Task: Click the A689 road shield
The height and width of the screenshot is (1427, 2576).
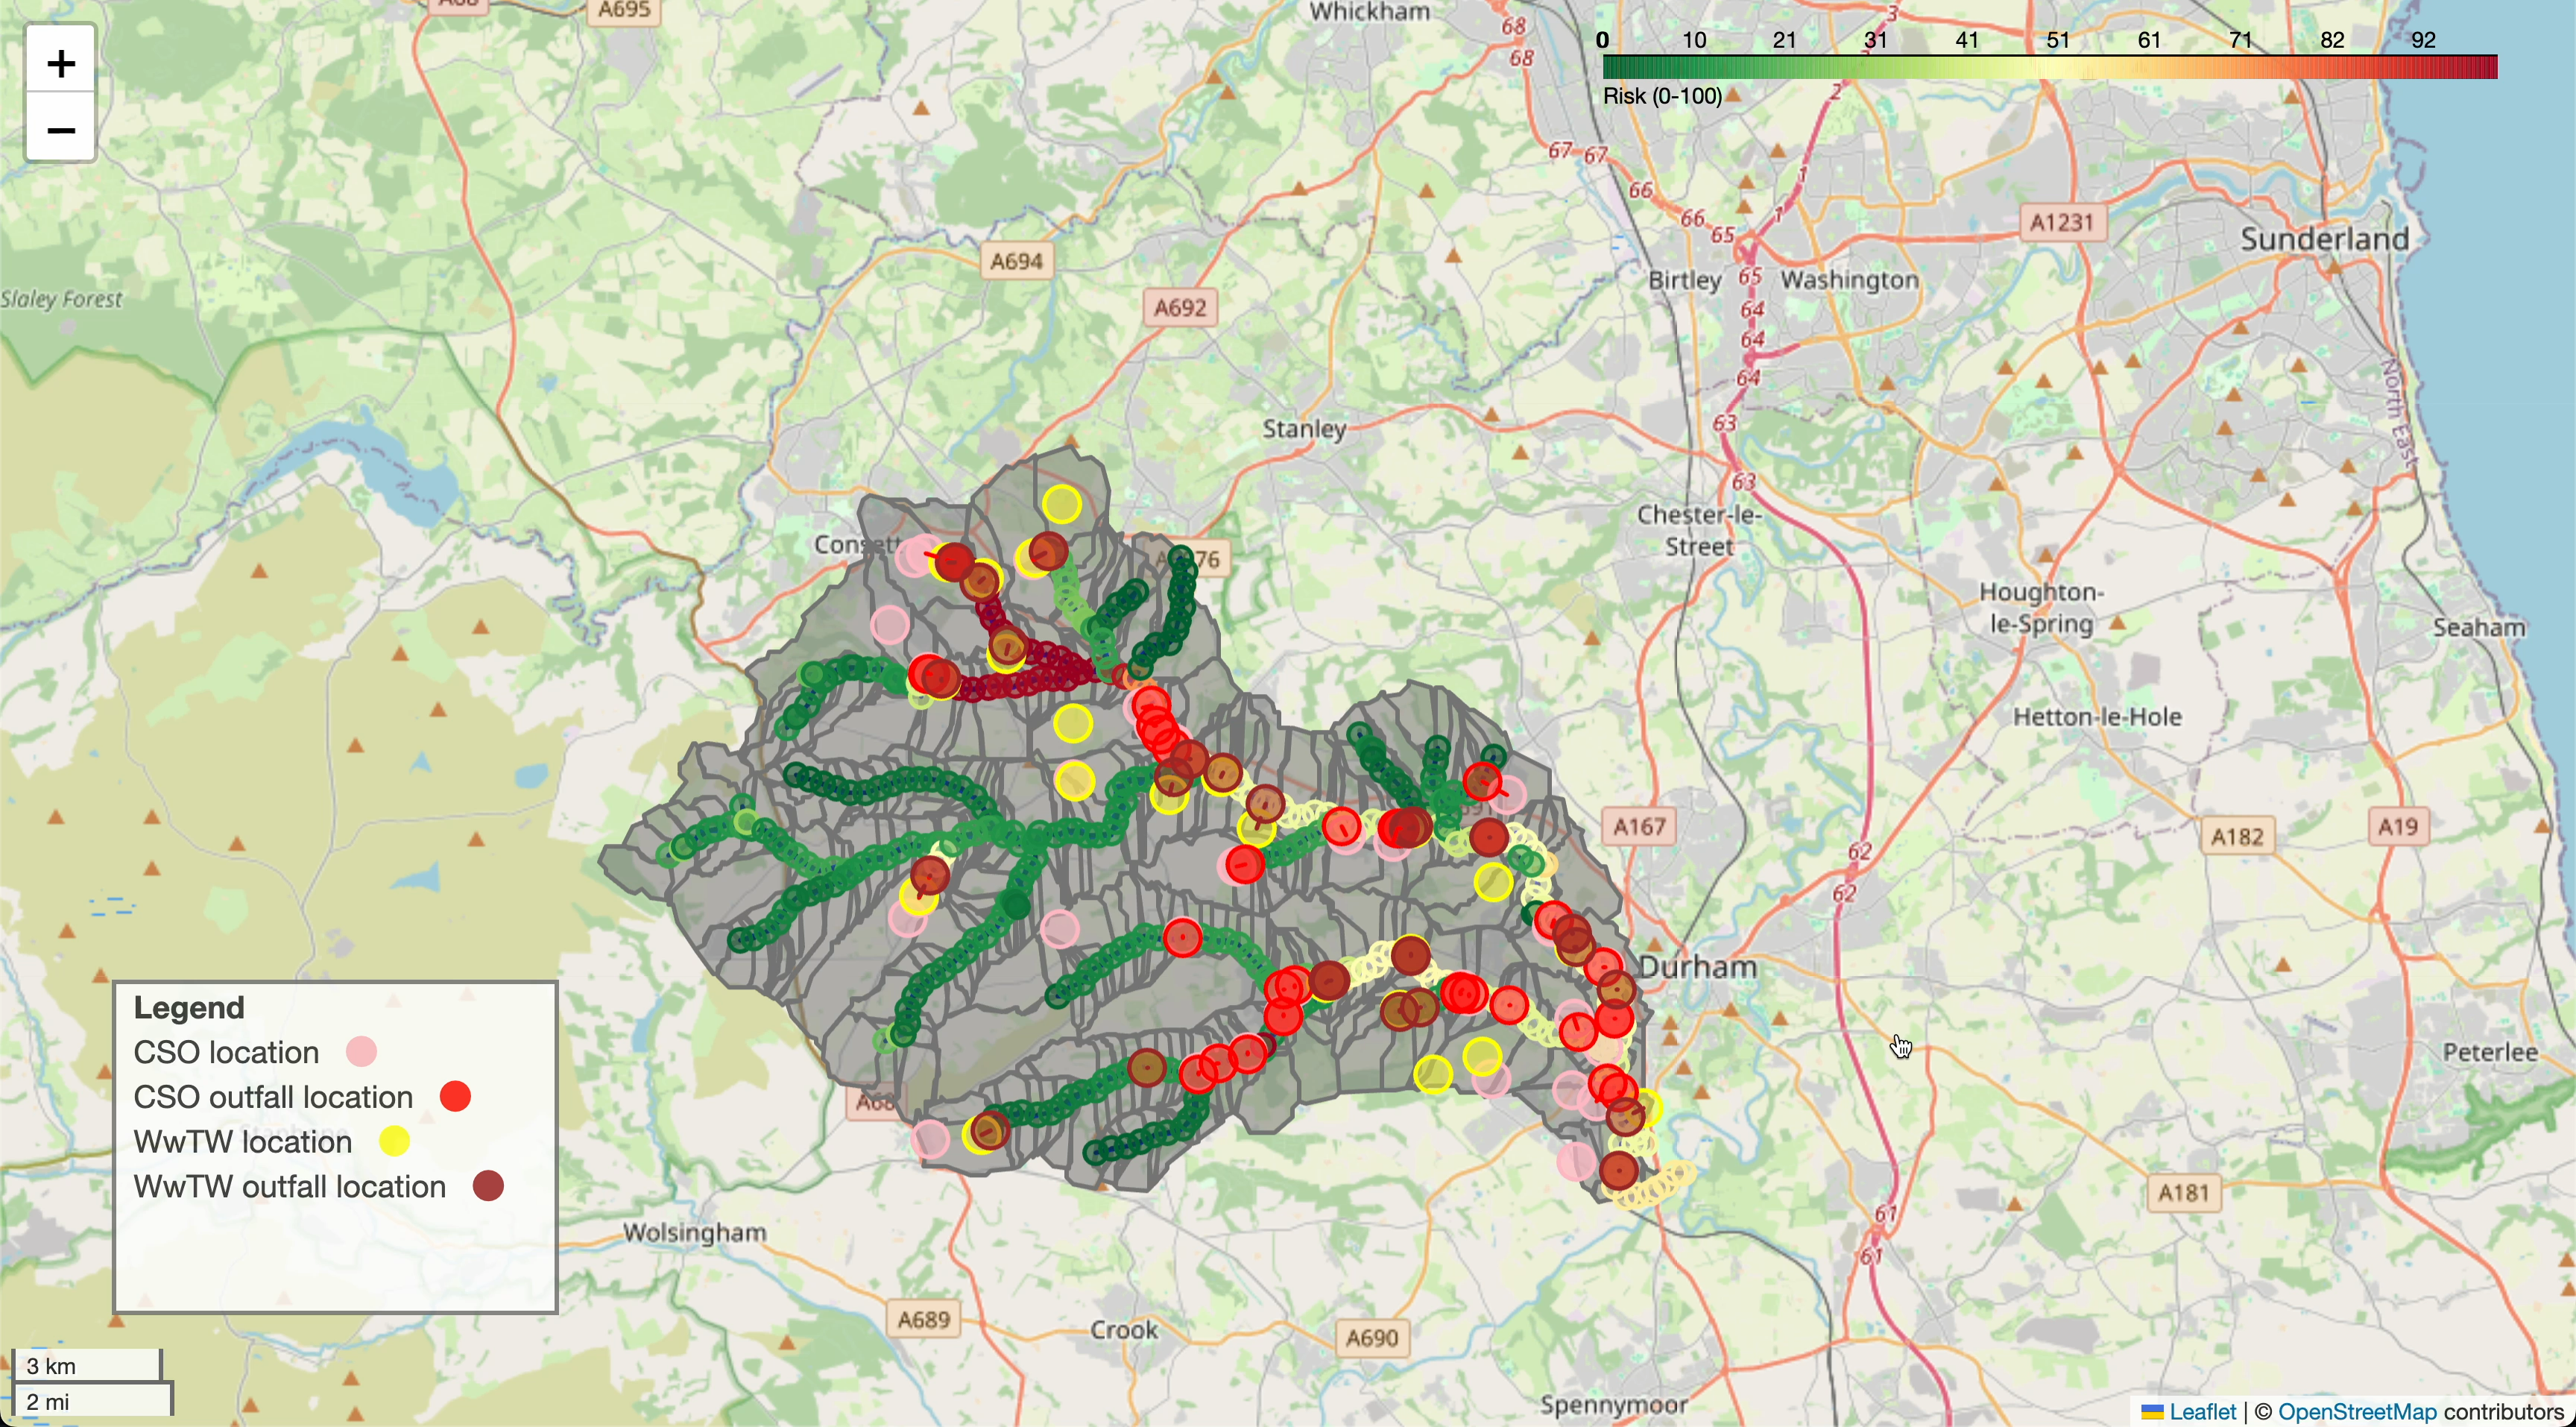Action: click(x=923, y=1319)
